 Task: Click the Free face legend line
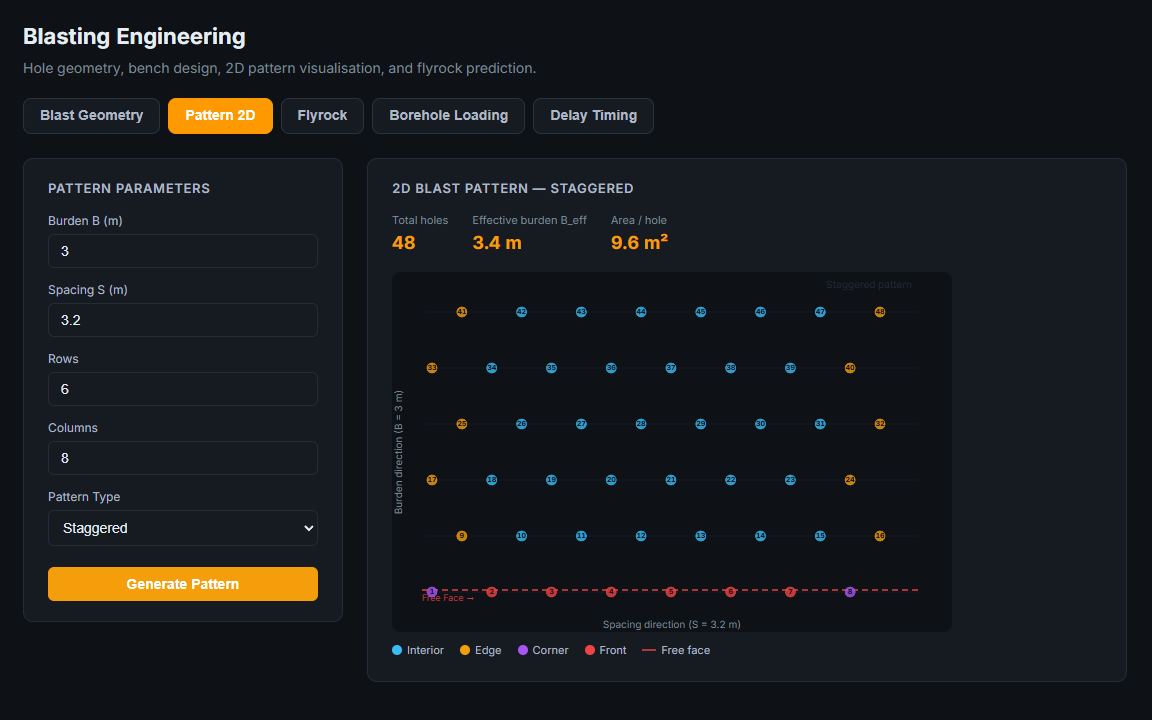click(x=649, y=650)
